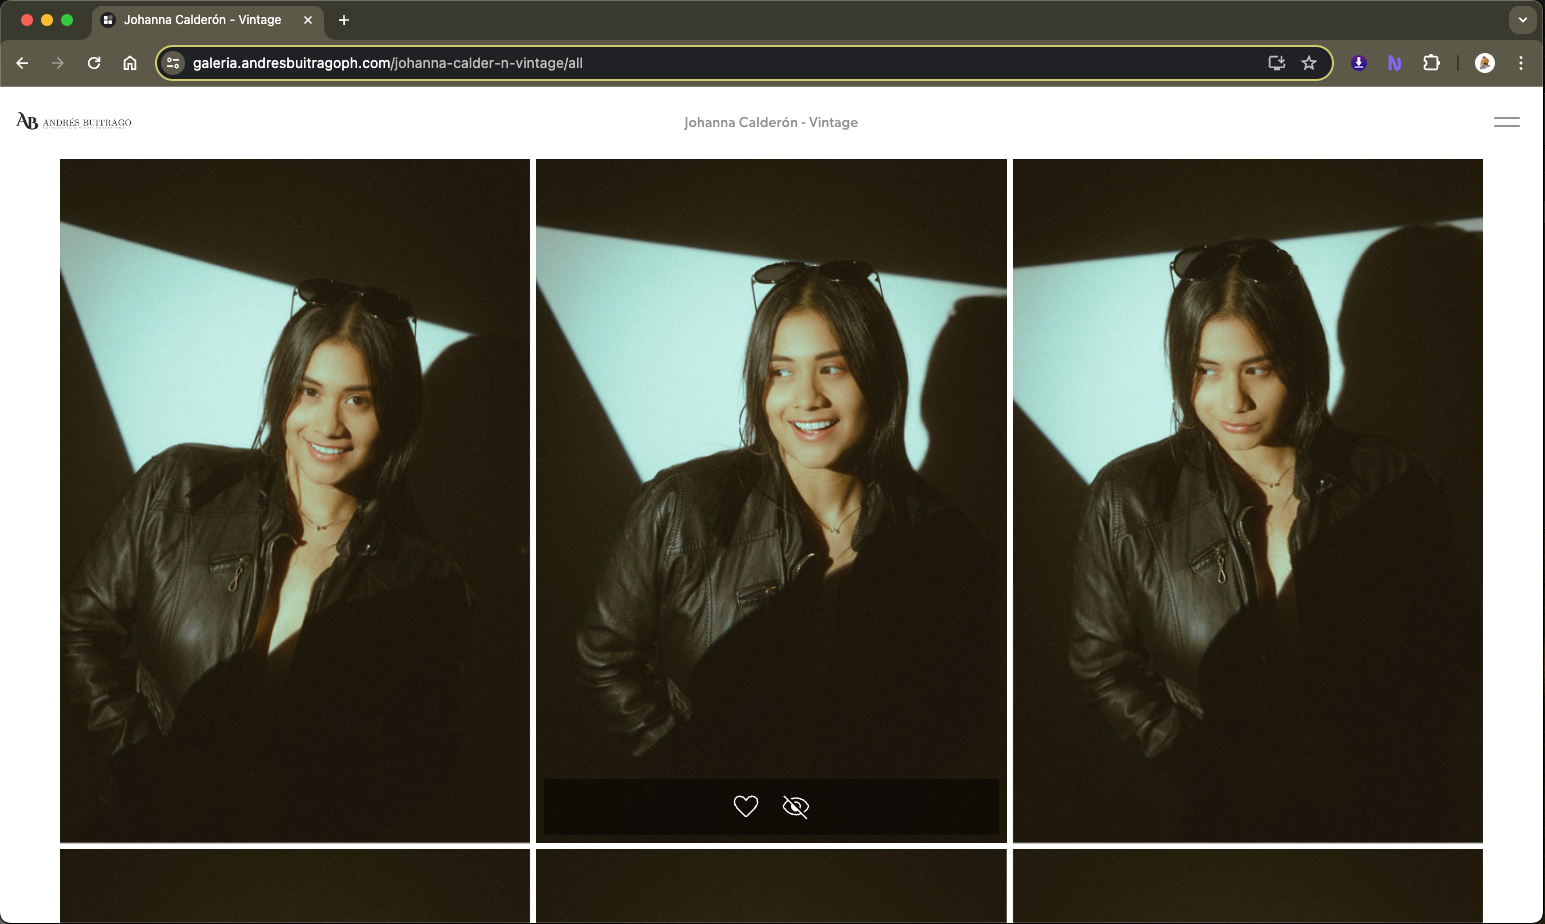Open the Chrome three-dot menu
This screenshot has width=1545, height=924.
click(1521, 63)
